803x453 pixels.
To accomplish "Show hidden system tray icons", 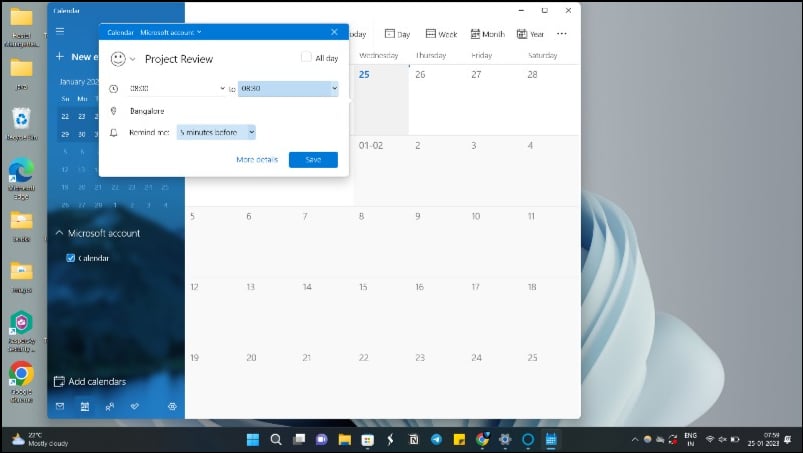I will (x=635, y=440).
